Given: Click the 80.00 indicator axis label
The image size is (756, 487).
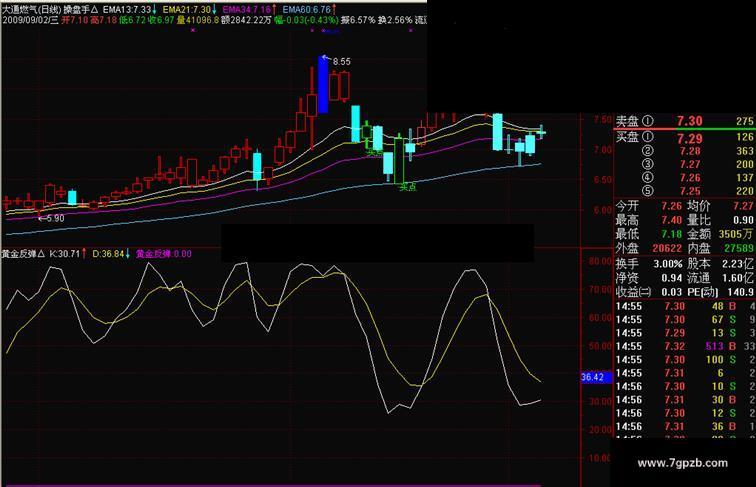Looking at the screenshot, I should pyautogui.click(x=600, y=261).
